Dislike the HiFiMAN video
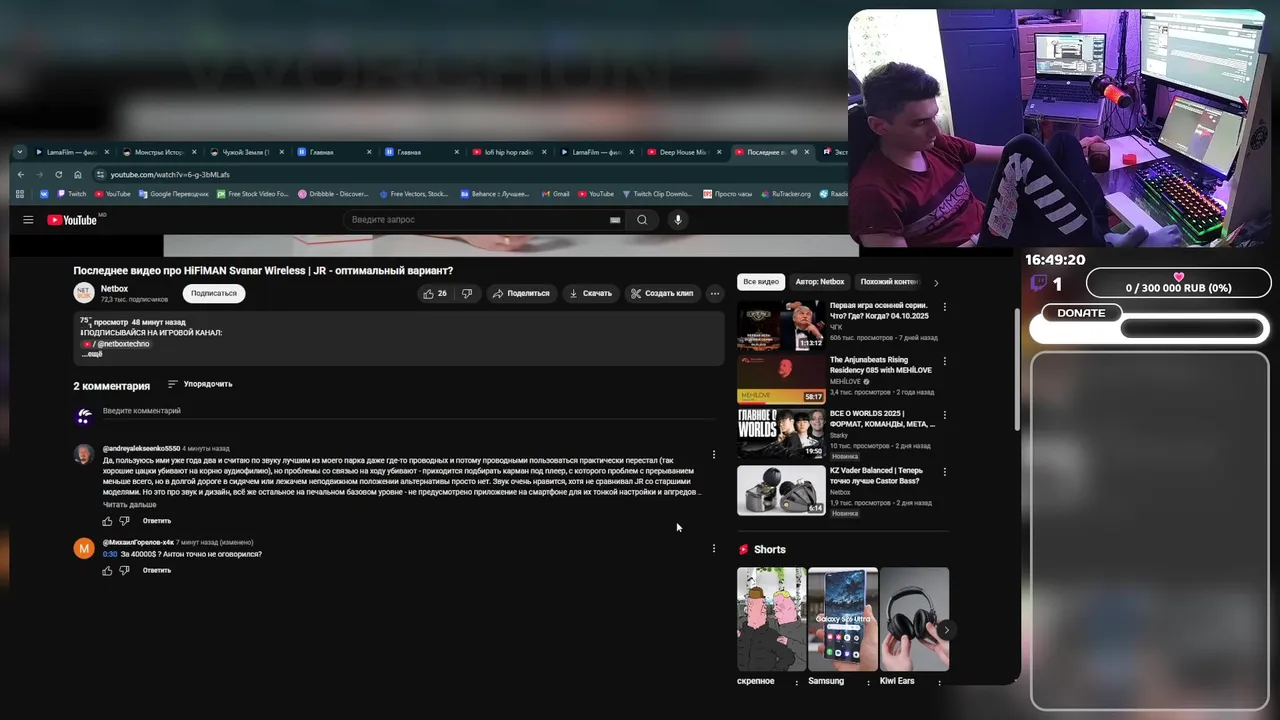This screenshot has width=1280, height=720. pyautogui.click(x=467, y=293)
